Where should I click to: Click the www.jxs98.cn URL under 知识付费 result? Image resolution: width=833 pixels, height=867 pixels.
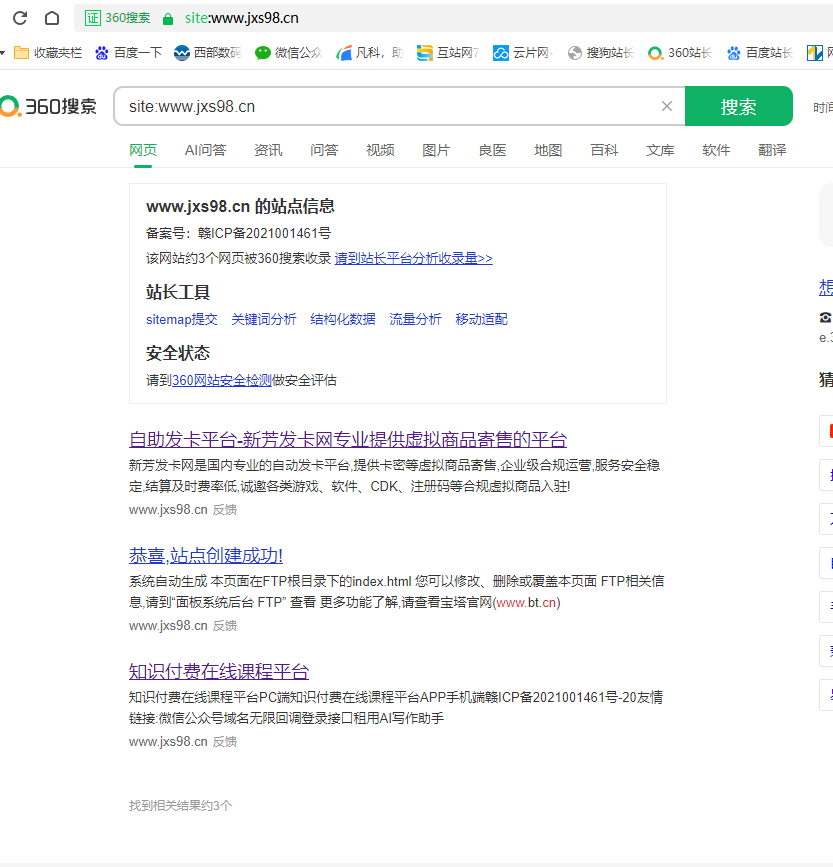(168, 742)
